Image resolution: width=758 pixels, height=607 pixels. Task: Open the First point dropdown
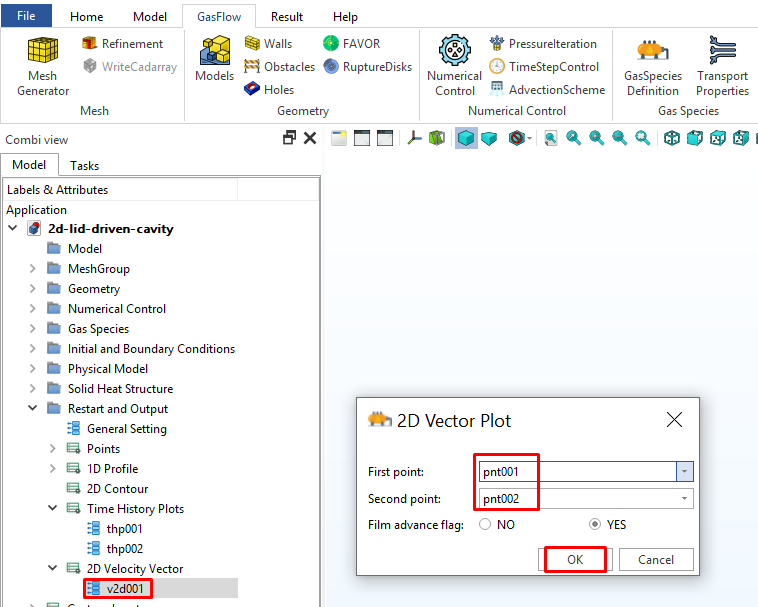coord(684,471)
